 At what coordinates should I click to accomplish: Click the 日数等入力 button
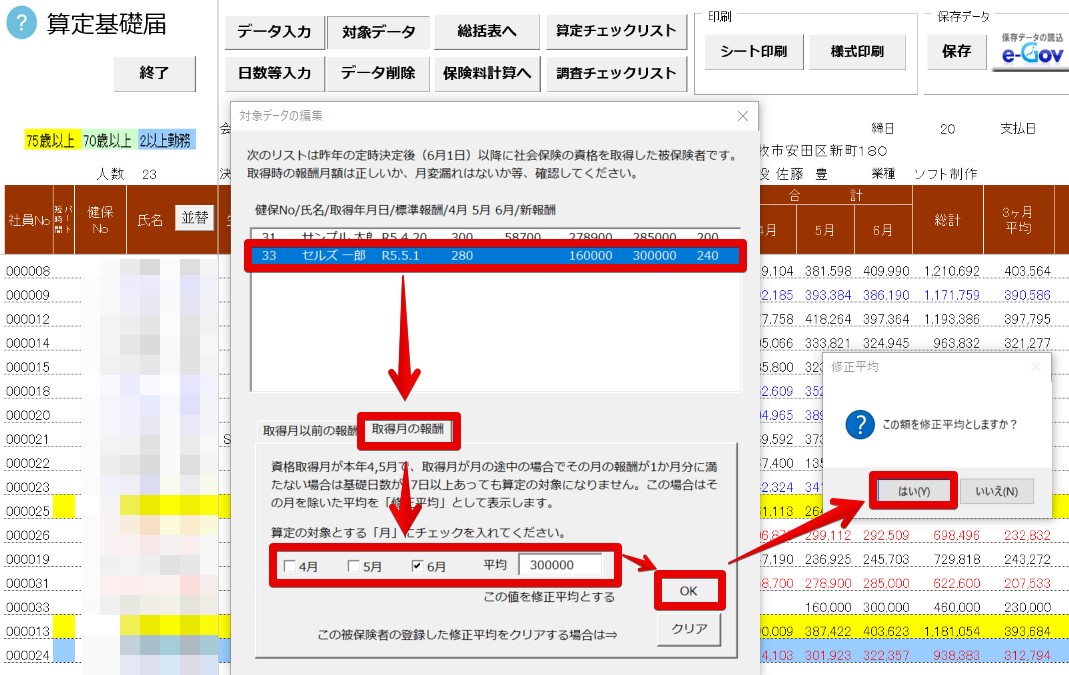274,73
